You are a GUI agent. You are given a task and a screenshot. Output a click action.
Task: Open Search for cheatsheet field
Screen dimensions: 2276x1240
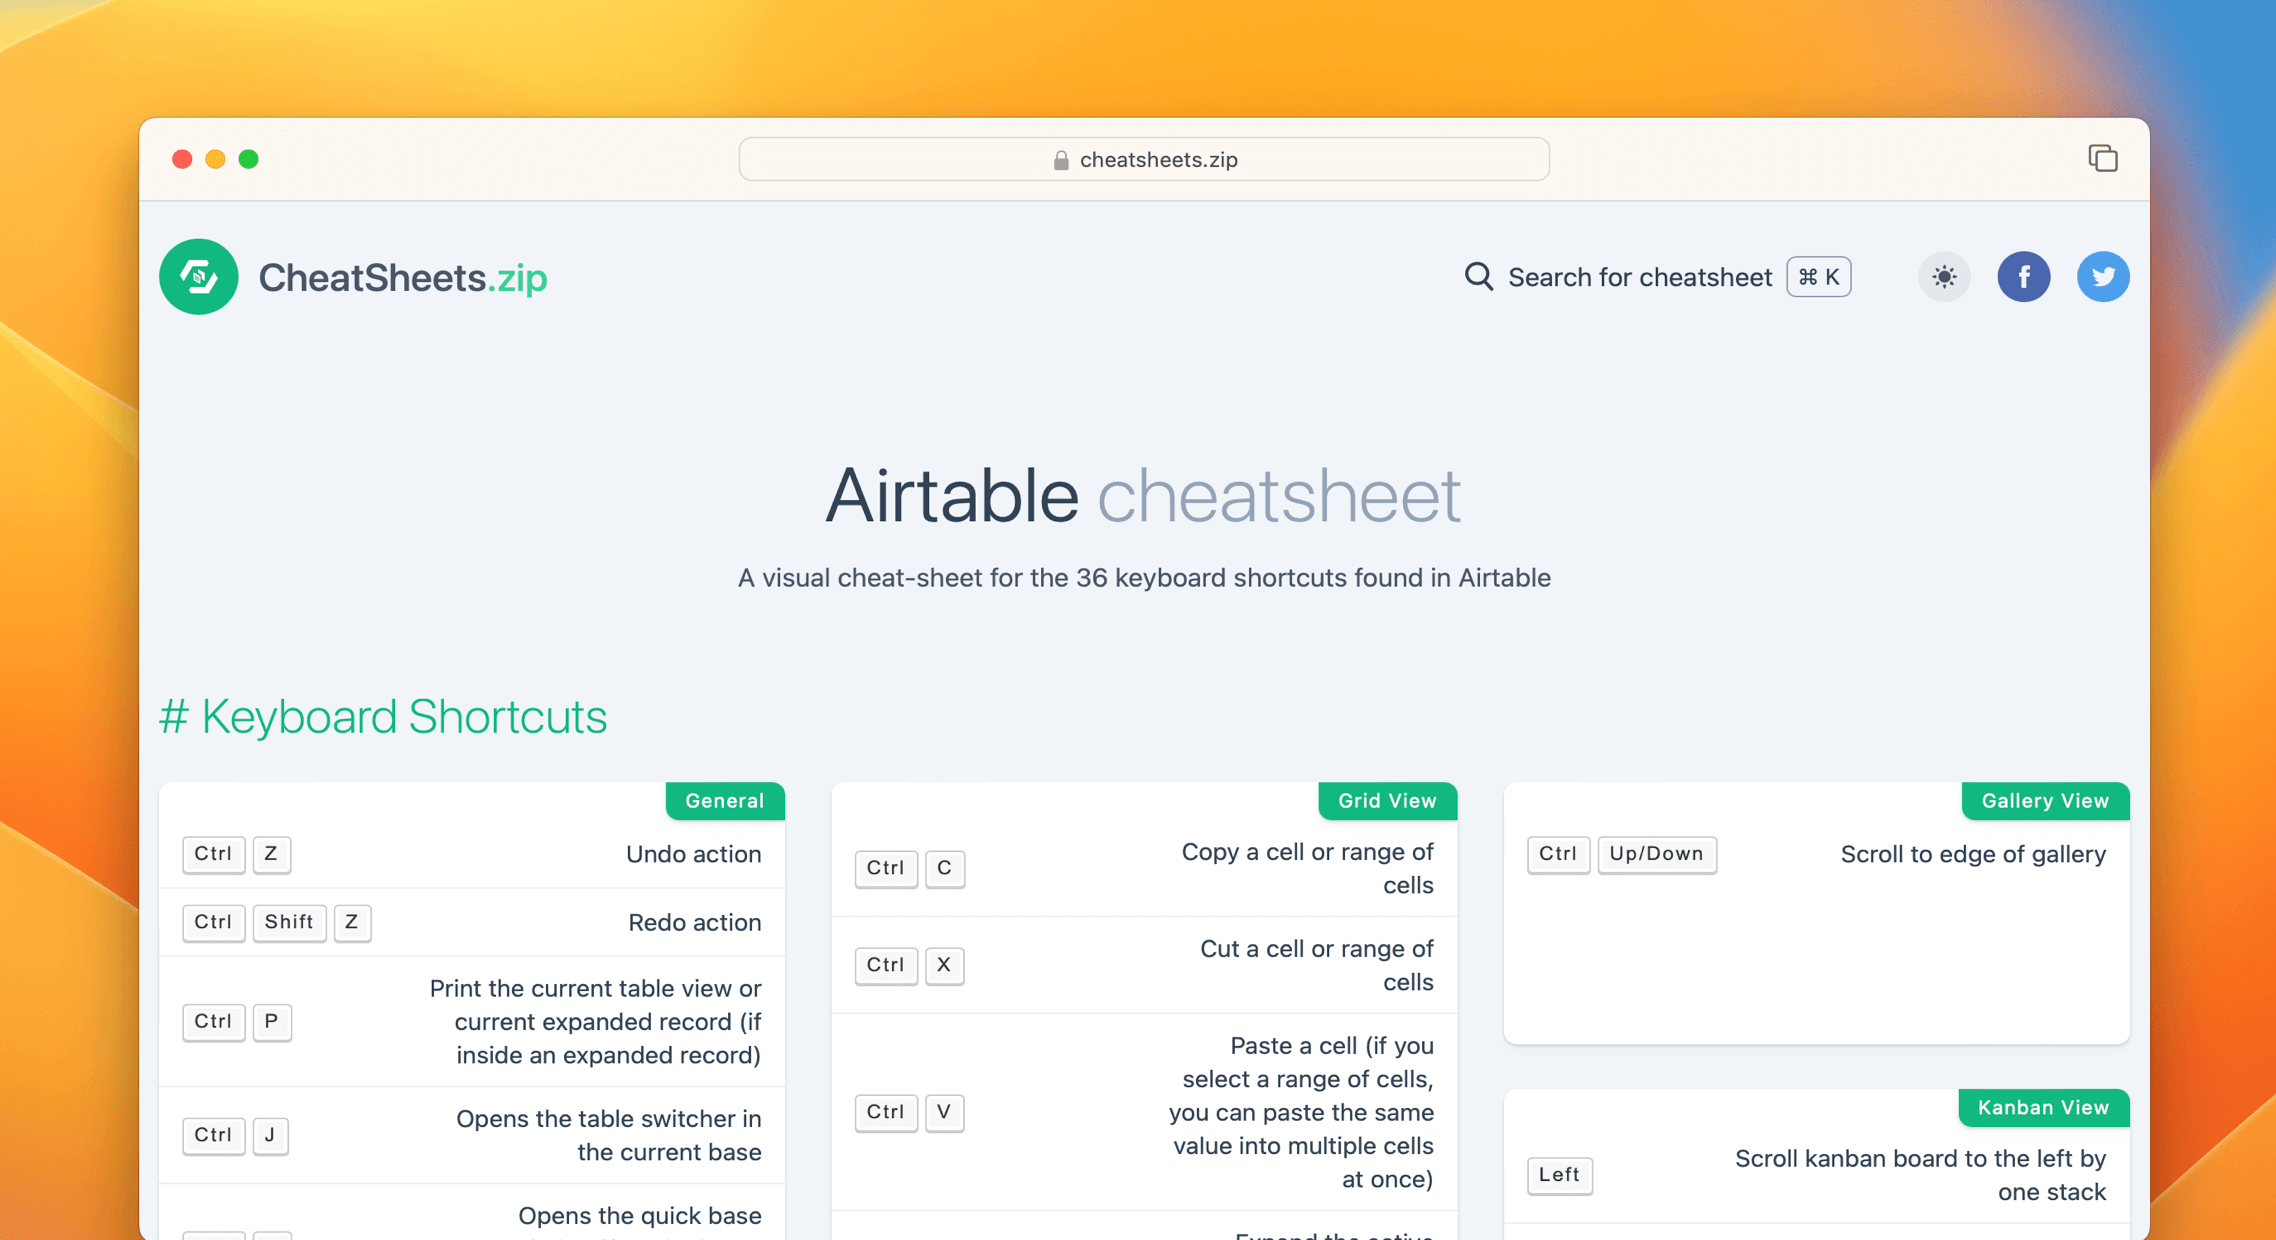1640,277
